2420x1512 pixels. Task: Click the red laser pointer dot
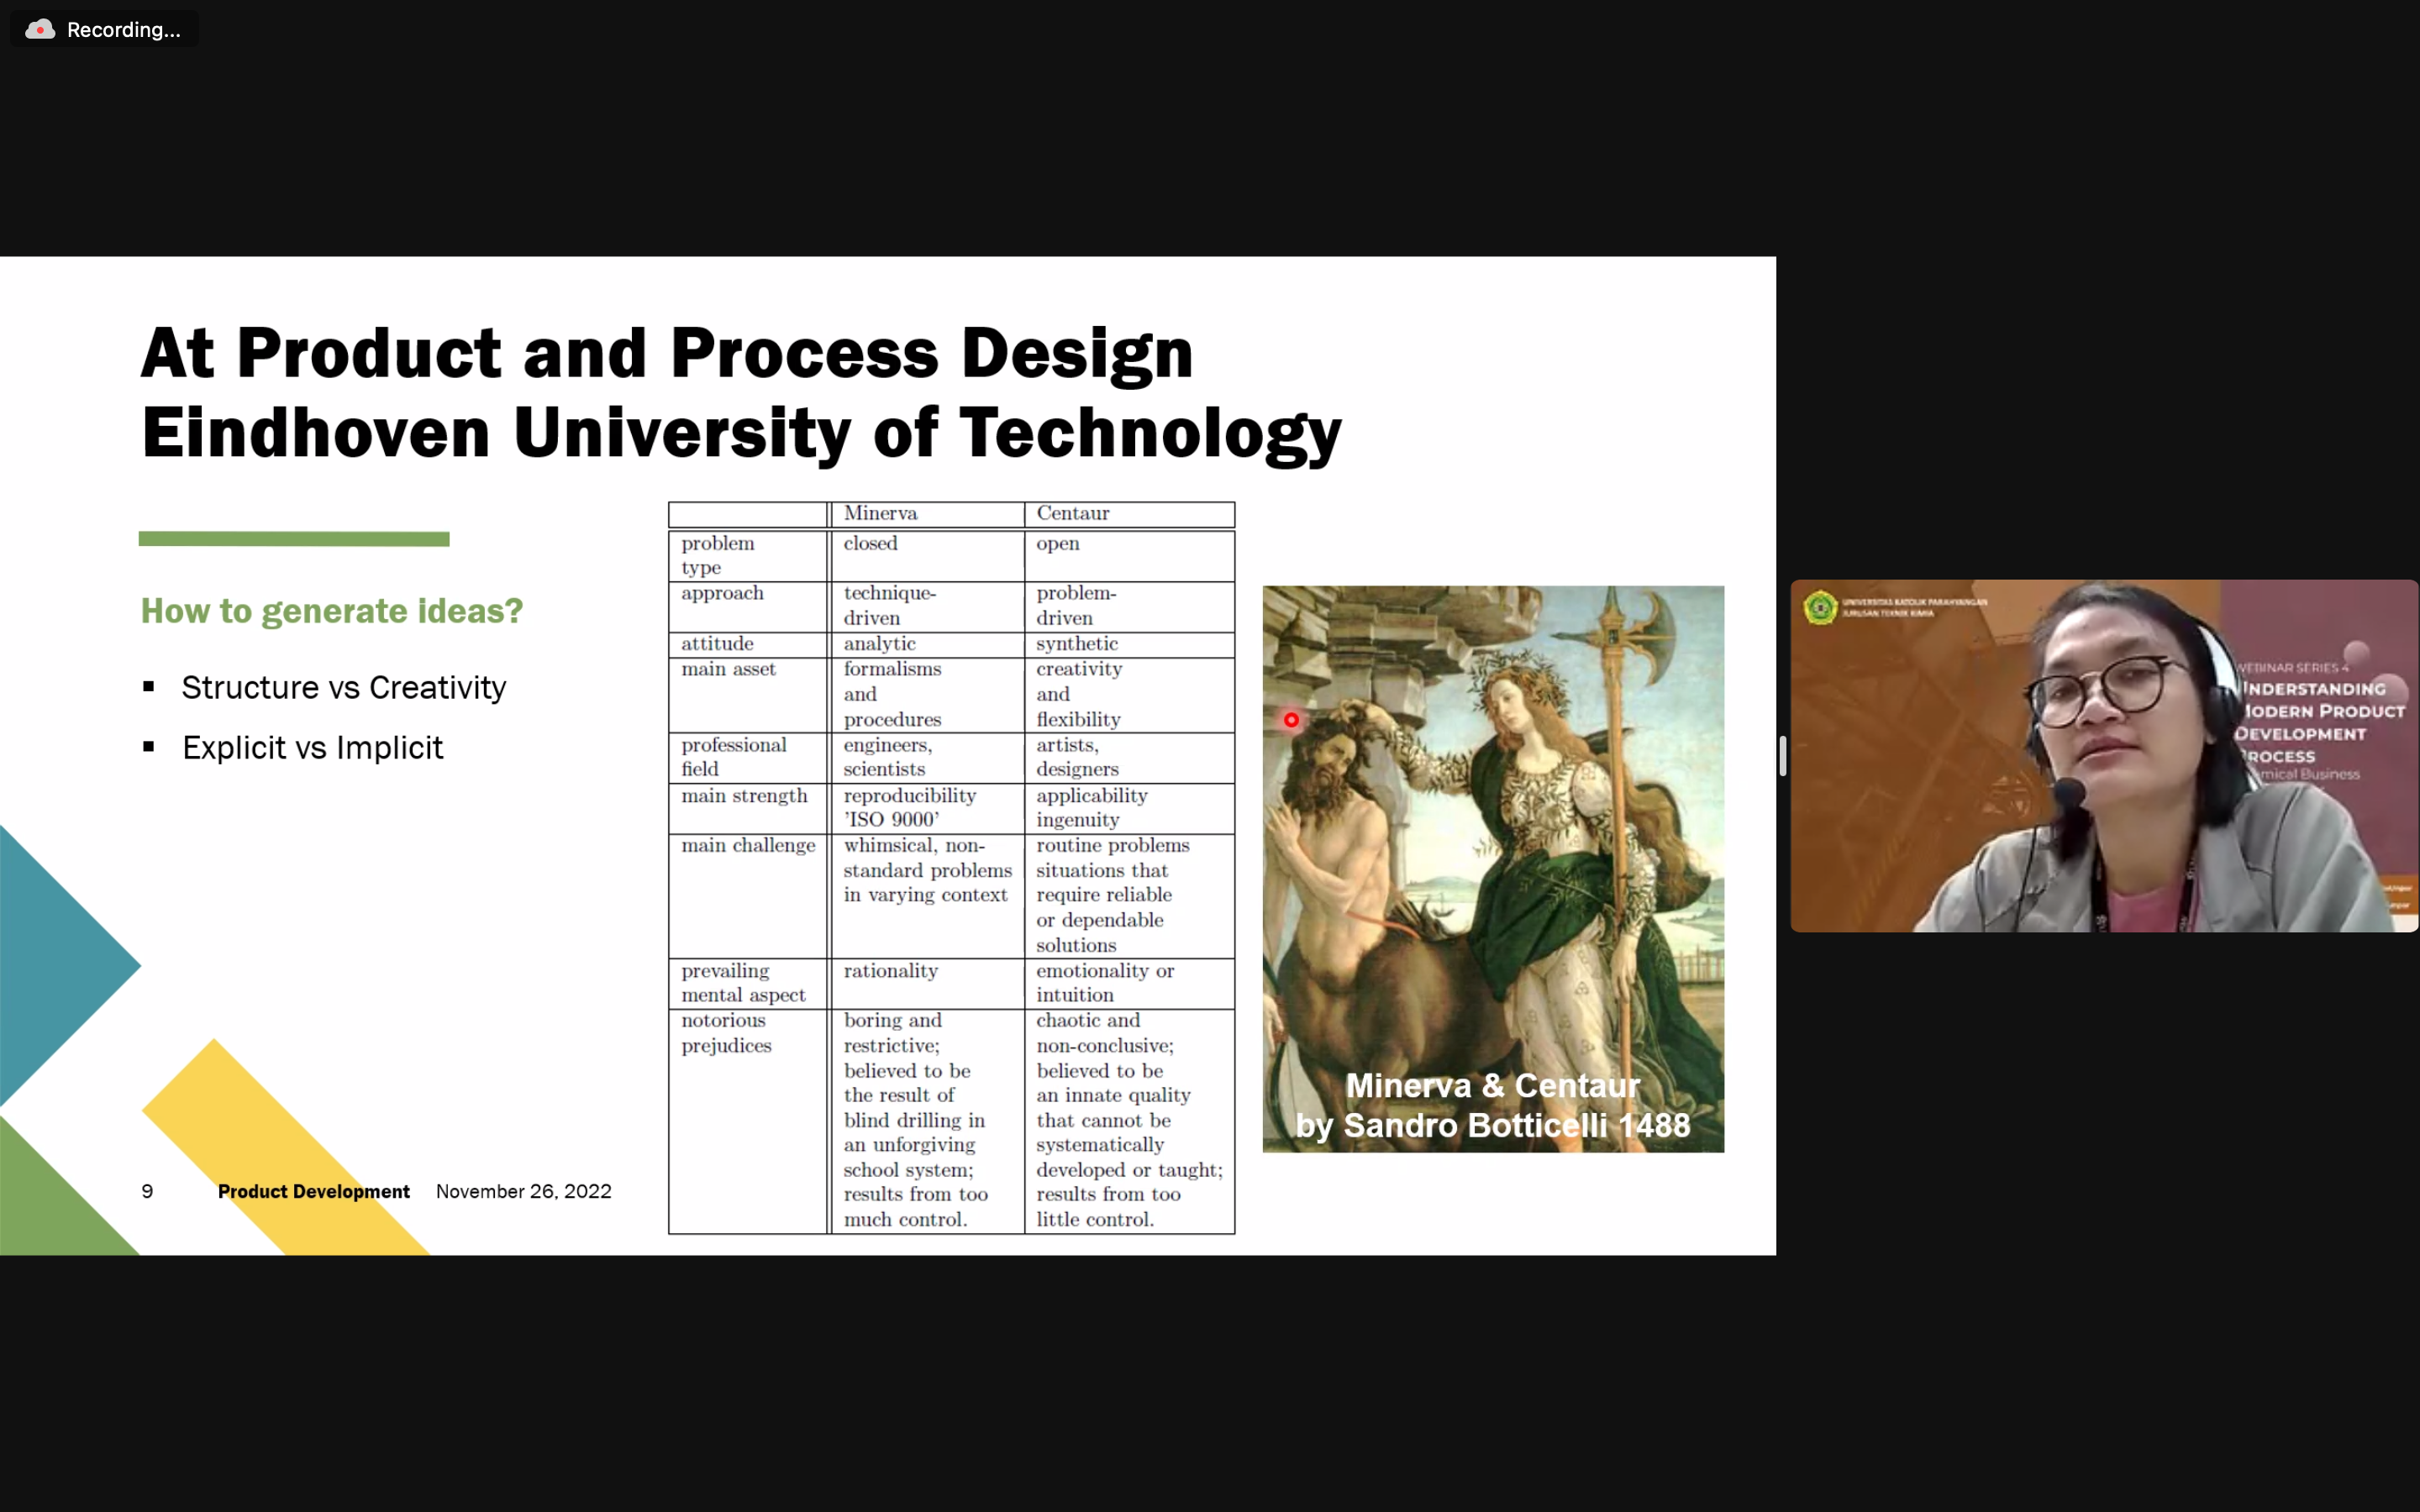pyautogui.click(x=1291, y=720)
